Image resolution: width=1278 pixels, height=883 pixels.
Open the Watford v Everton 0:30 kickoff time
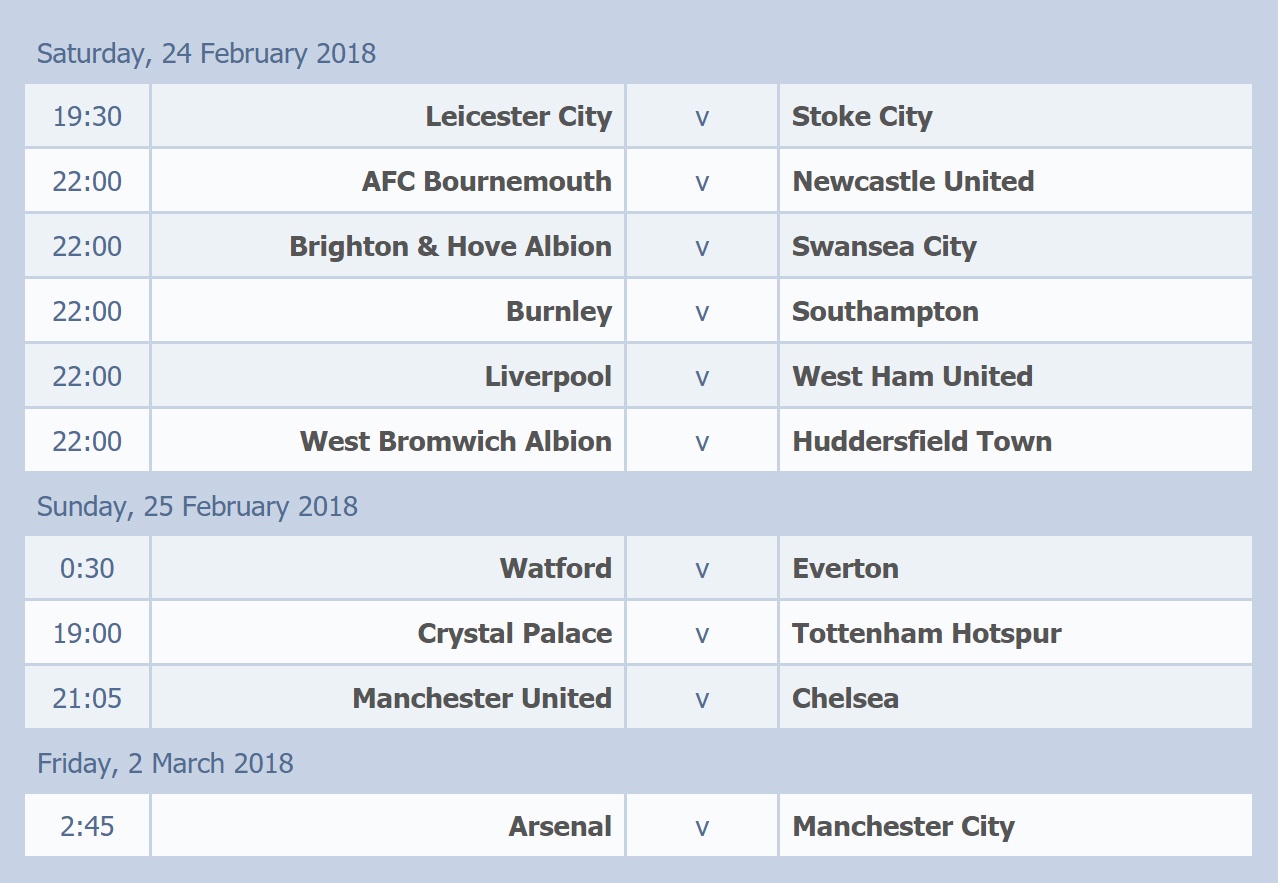coord(87,568)
